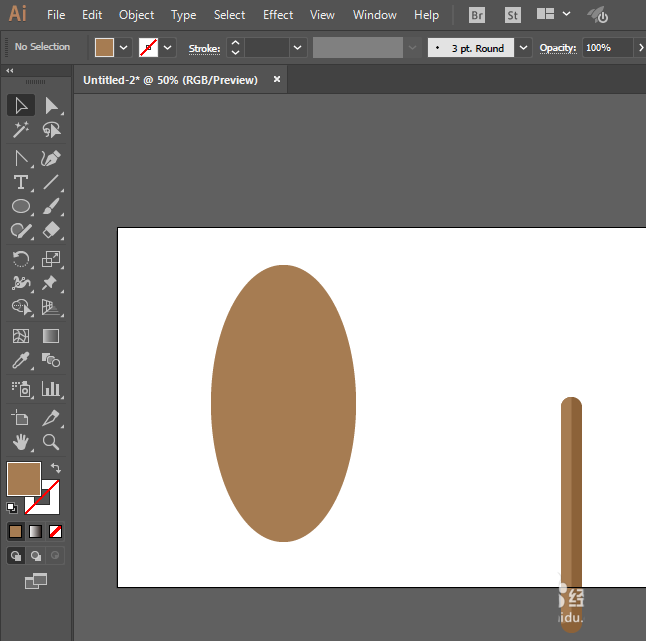Open Adobe Bridge via Br icon

(x=477, y=15)
